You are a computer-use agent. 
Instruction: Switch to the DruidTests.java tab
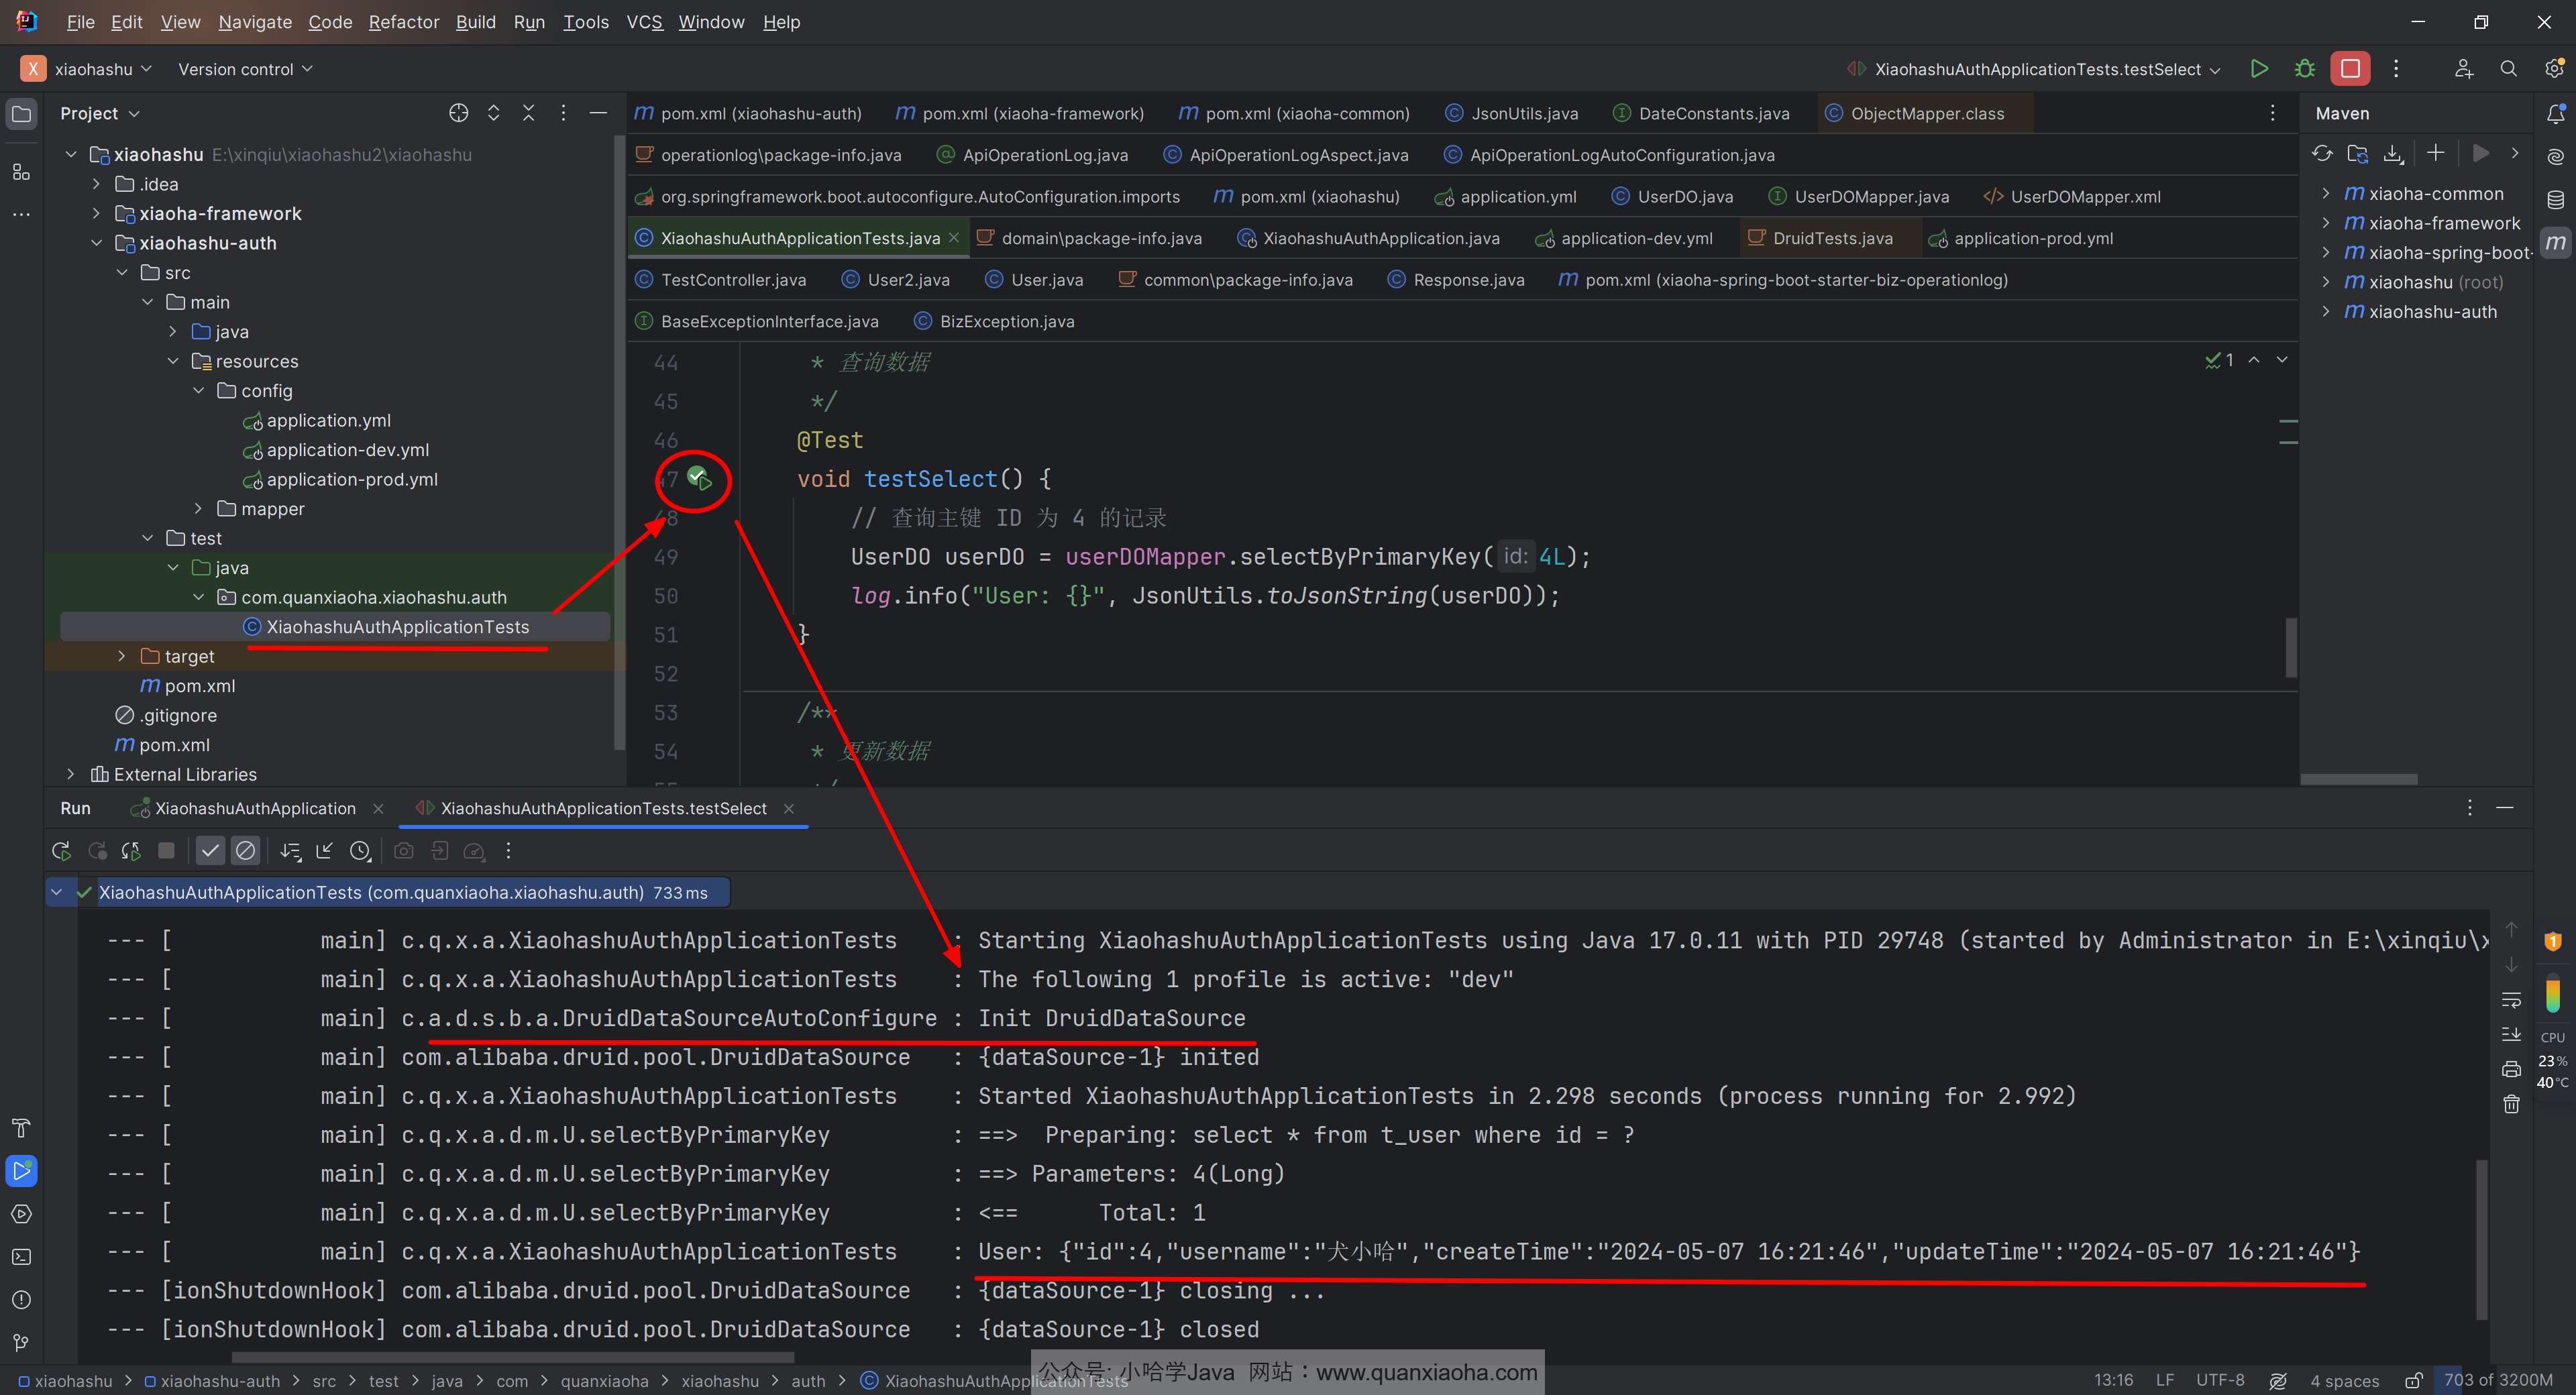click(1831, 238)
